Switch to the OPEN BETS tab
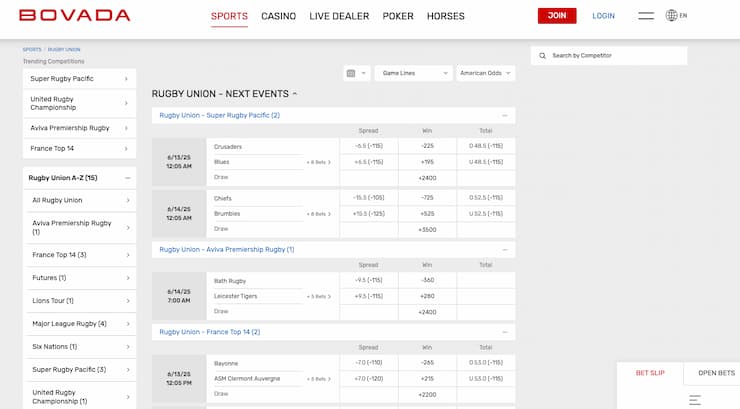This screenshot has height=409, width=740. (x=716, y=373)
